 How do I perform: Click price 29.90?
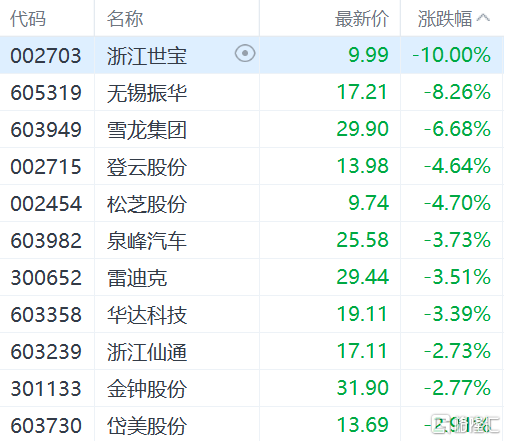362,129
